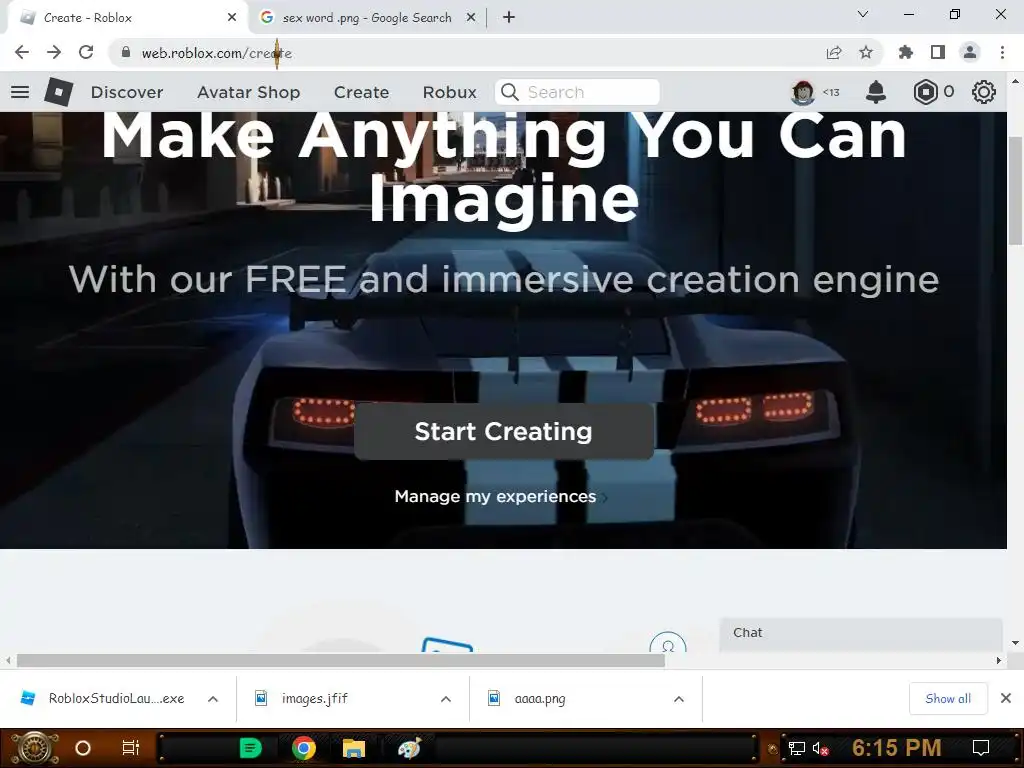
Task: Open the Manage my experiences link
Action: pyautogui.click(x=495, y=496)
